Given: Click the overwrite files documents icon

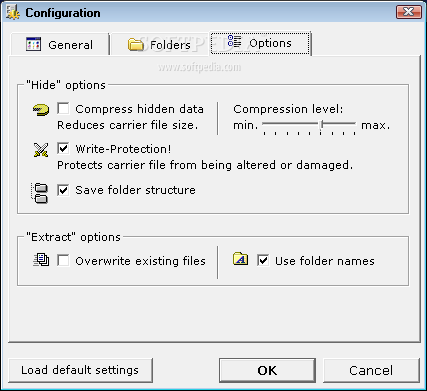Looking at the screenshot, I should tap(41, 260).
